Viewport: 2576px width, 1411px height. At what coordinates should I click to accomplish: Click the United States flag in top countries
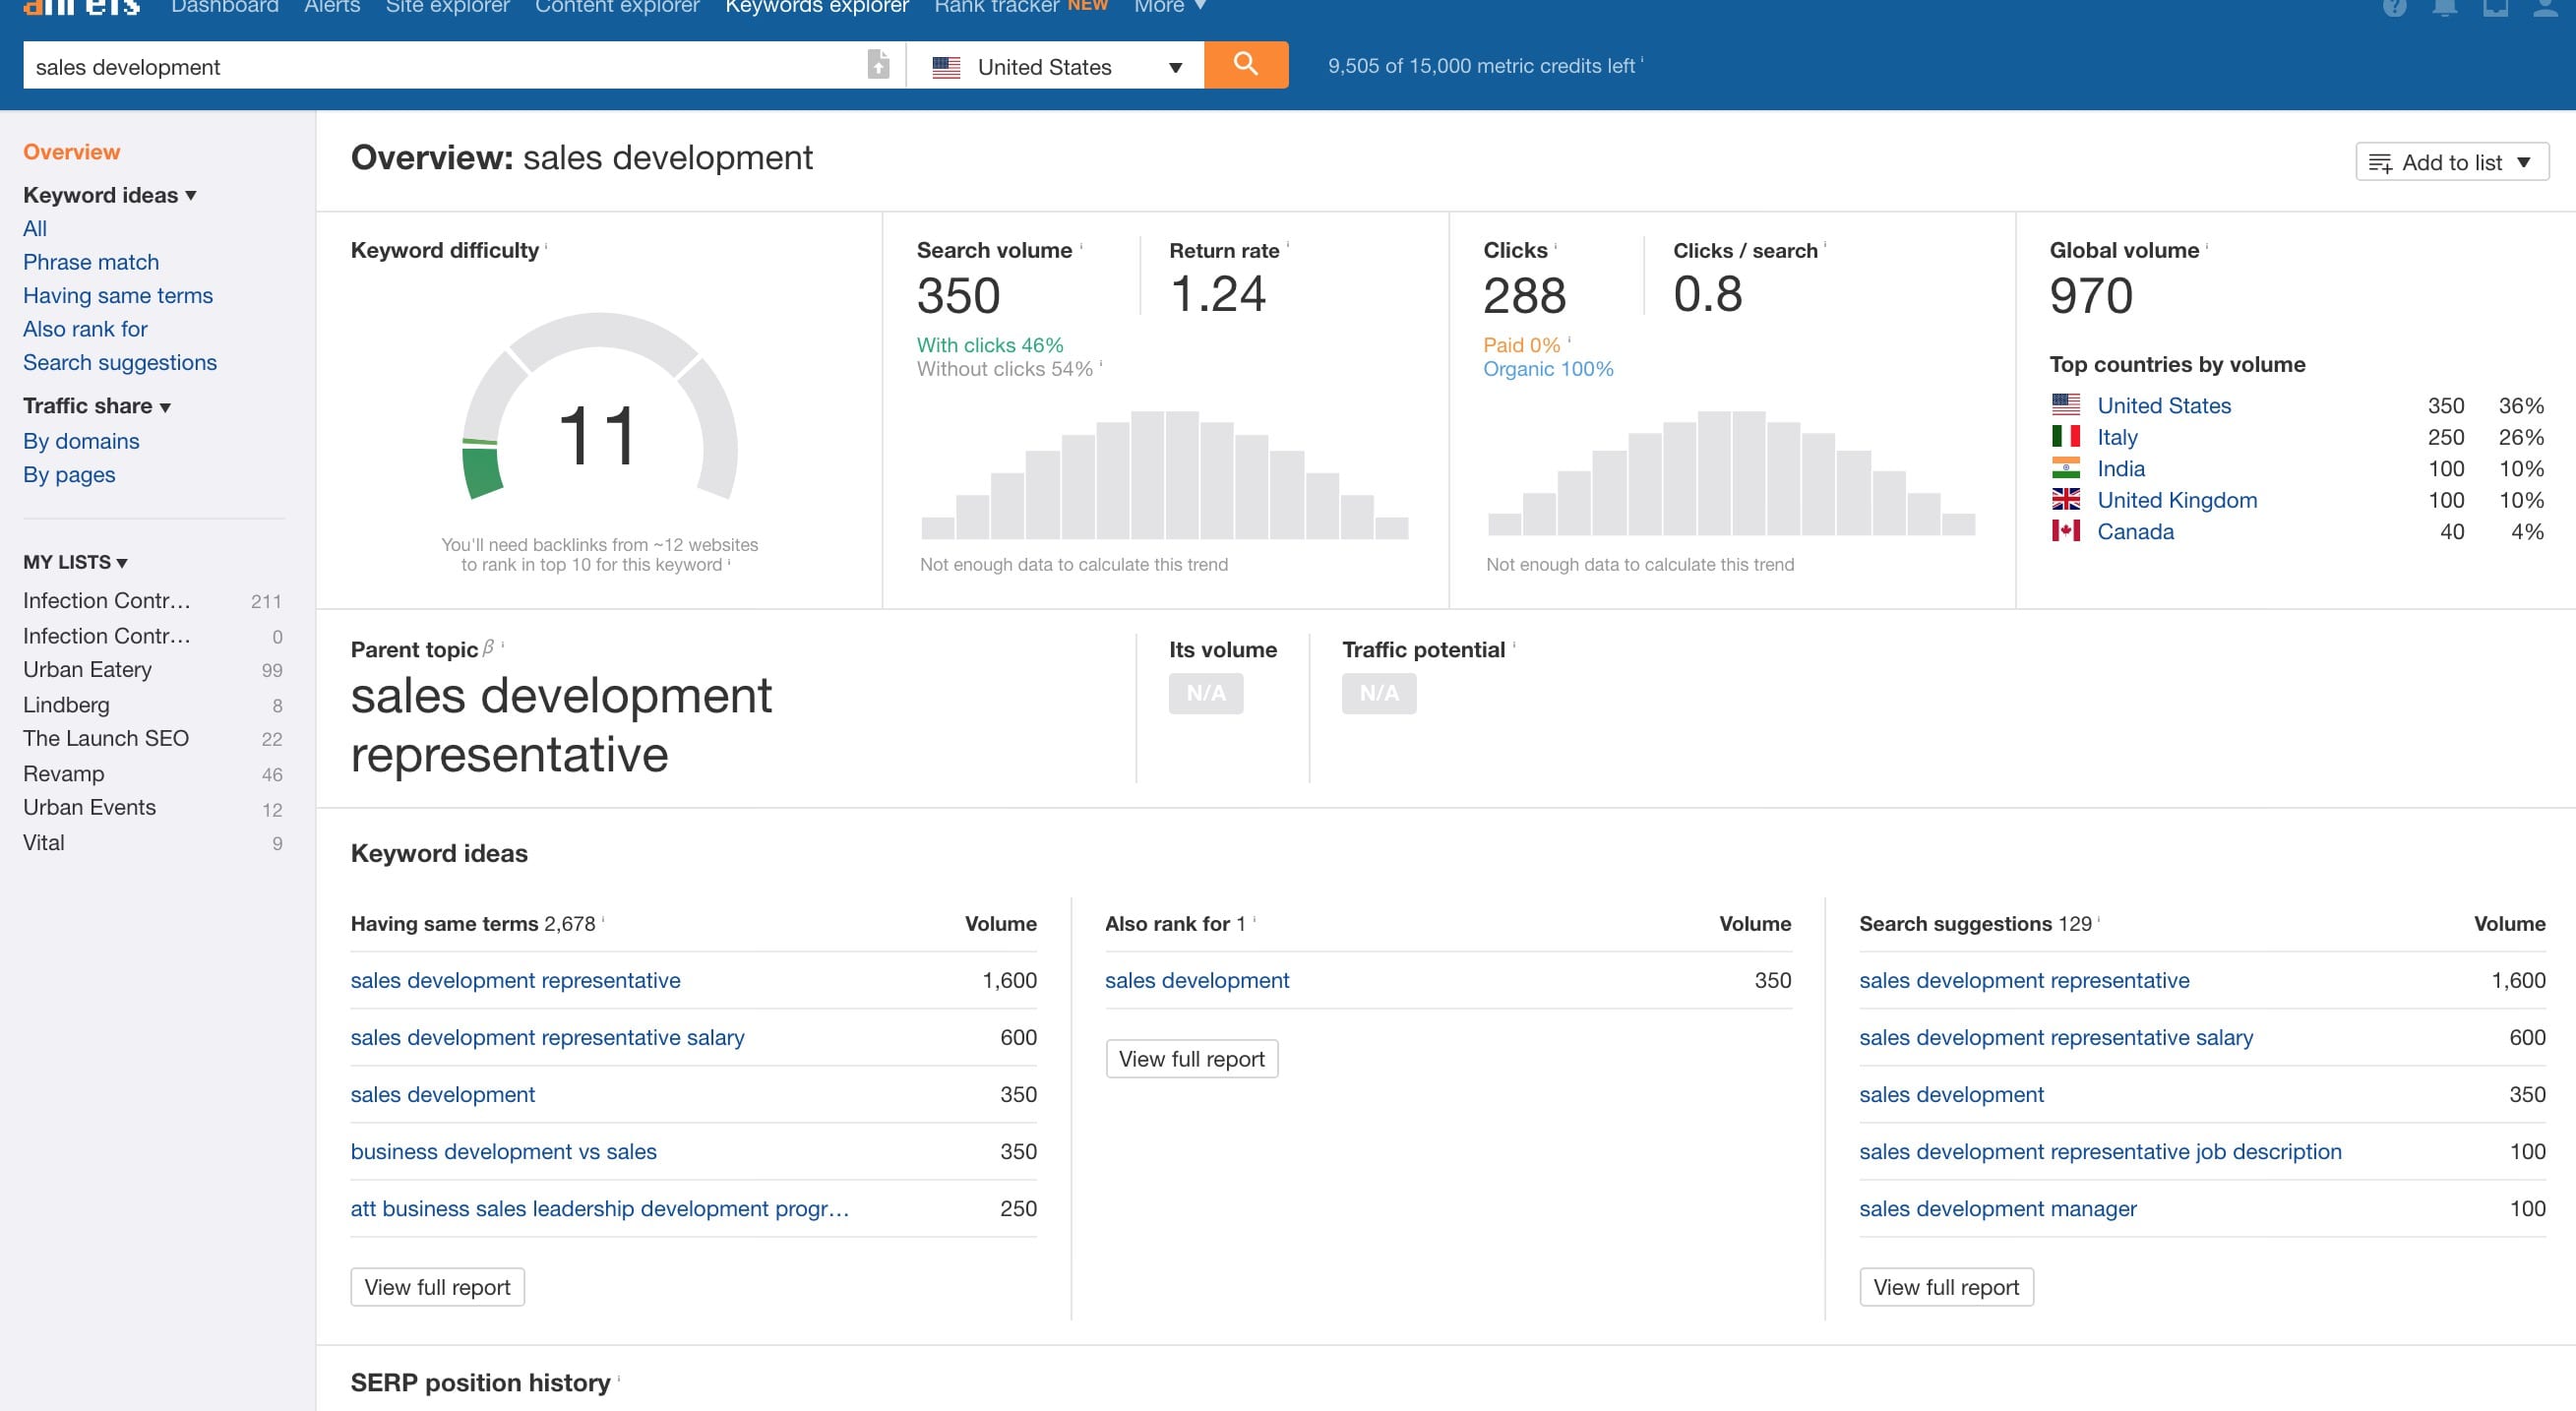2065,405
